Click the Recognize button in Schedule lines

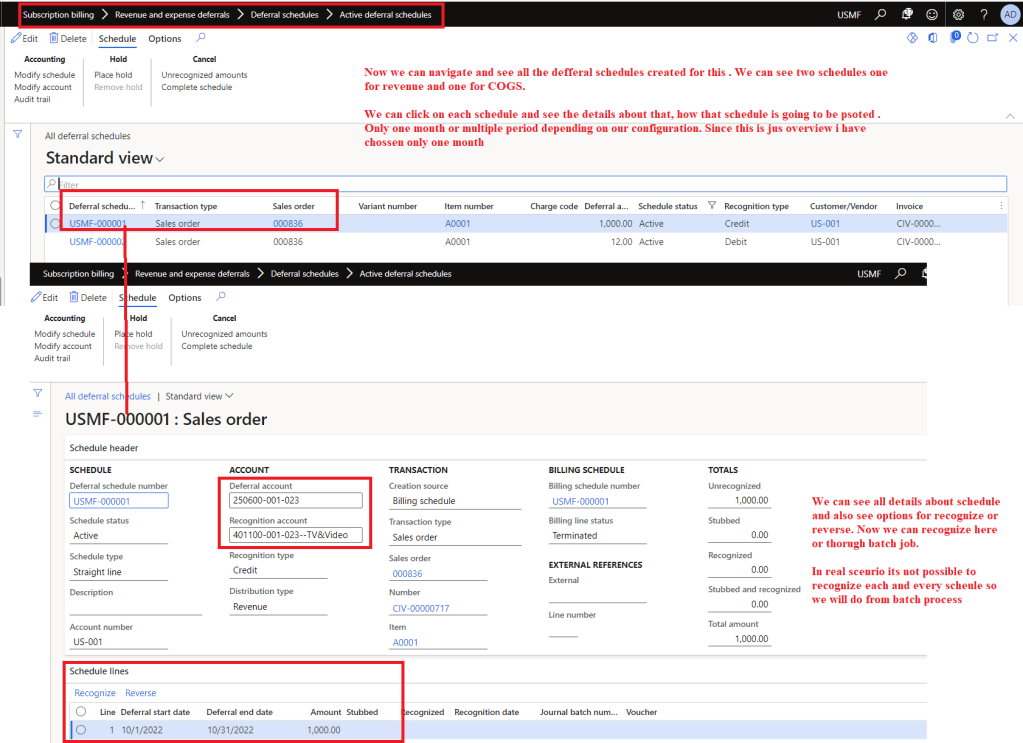point(95,693)
